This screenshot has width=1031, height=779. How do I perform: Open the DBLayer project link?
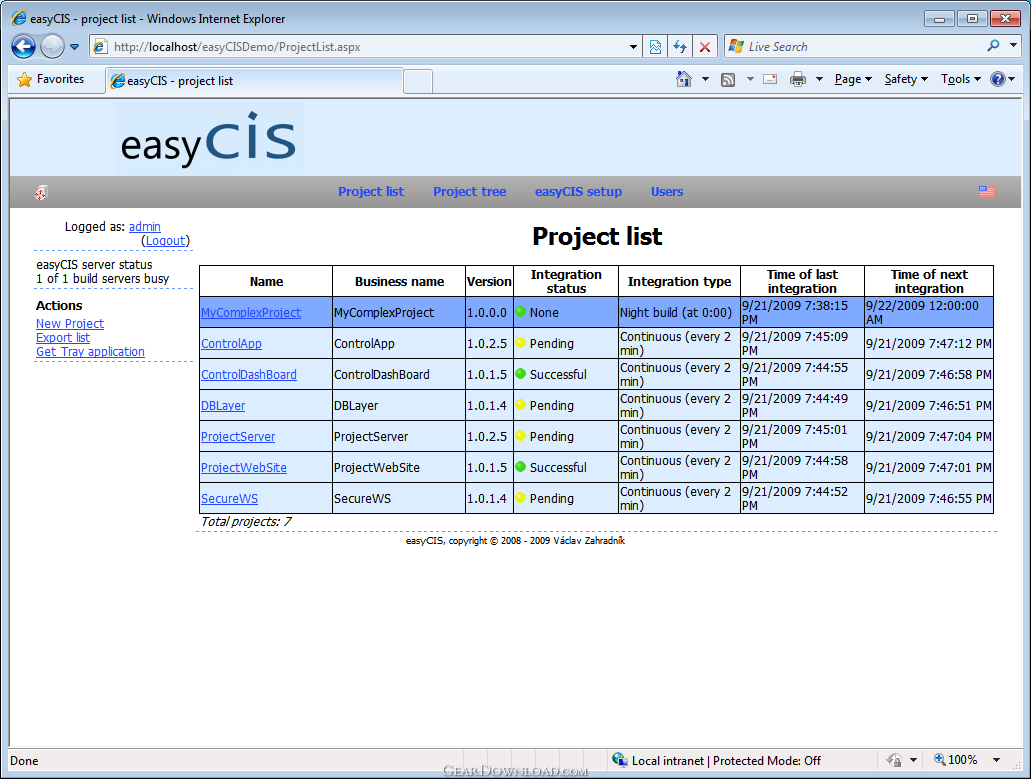(x=223, y=406)
